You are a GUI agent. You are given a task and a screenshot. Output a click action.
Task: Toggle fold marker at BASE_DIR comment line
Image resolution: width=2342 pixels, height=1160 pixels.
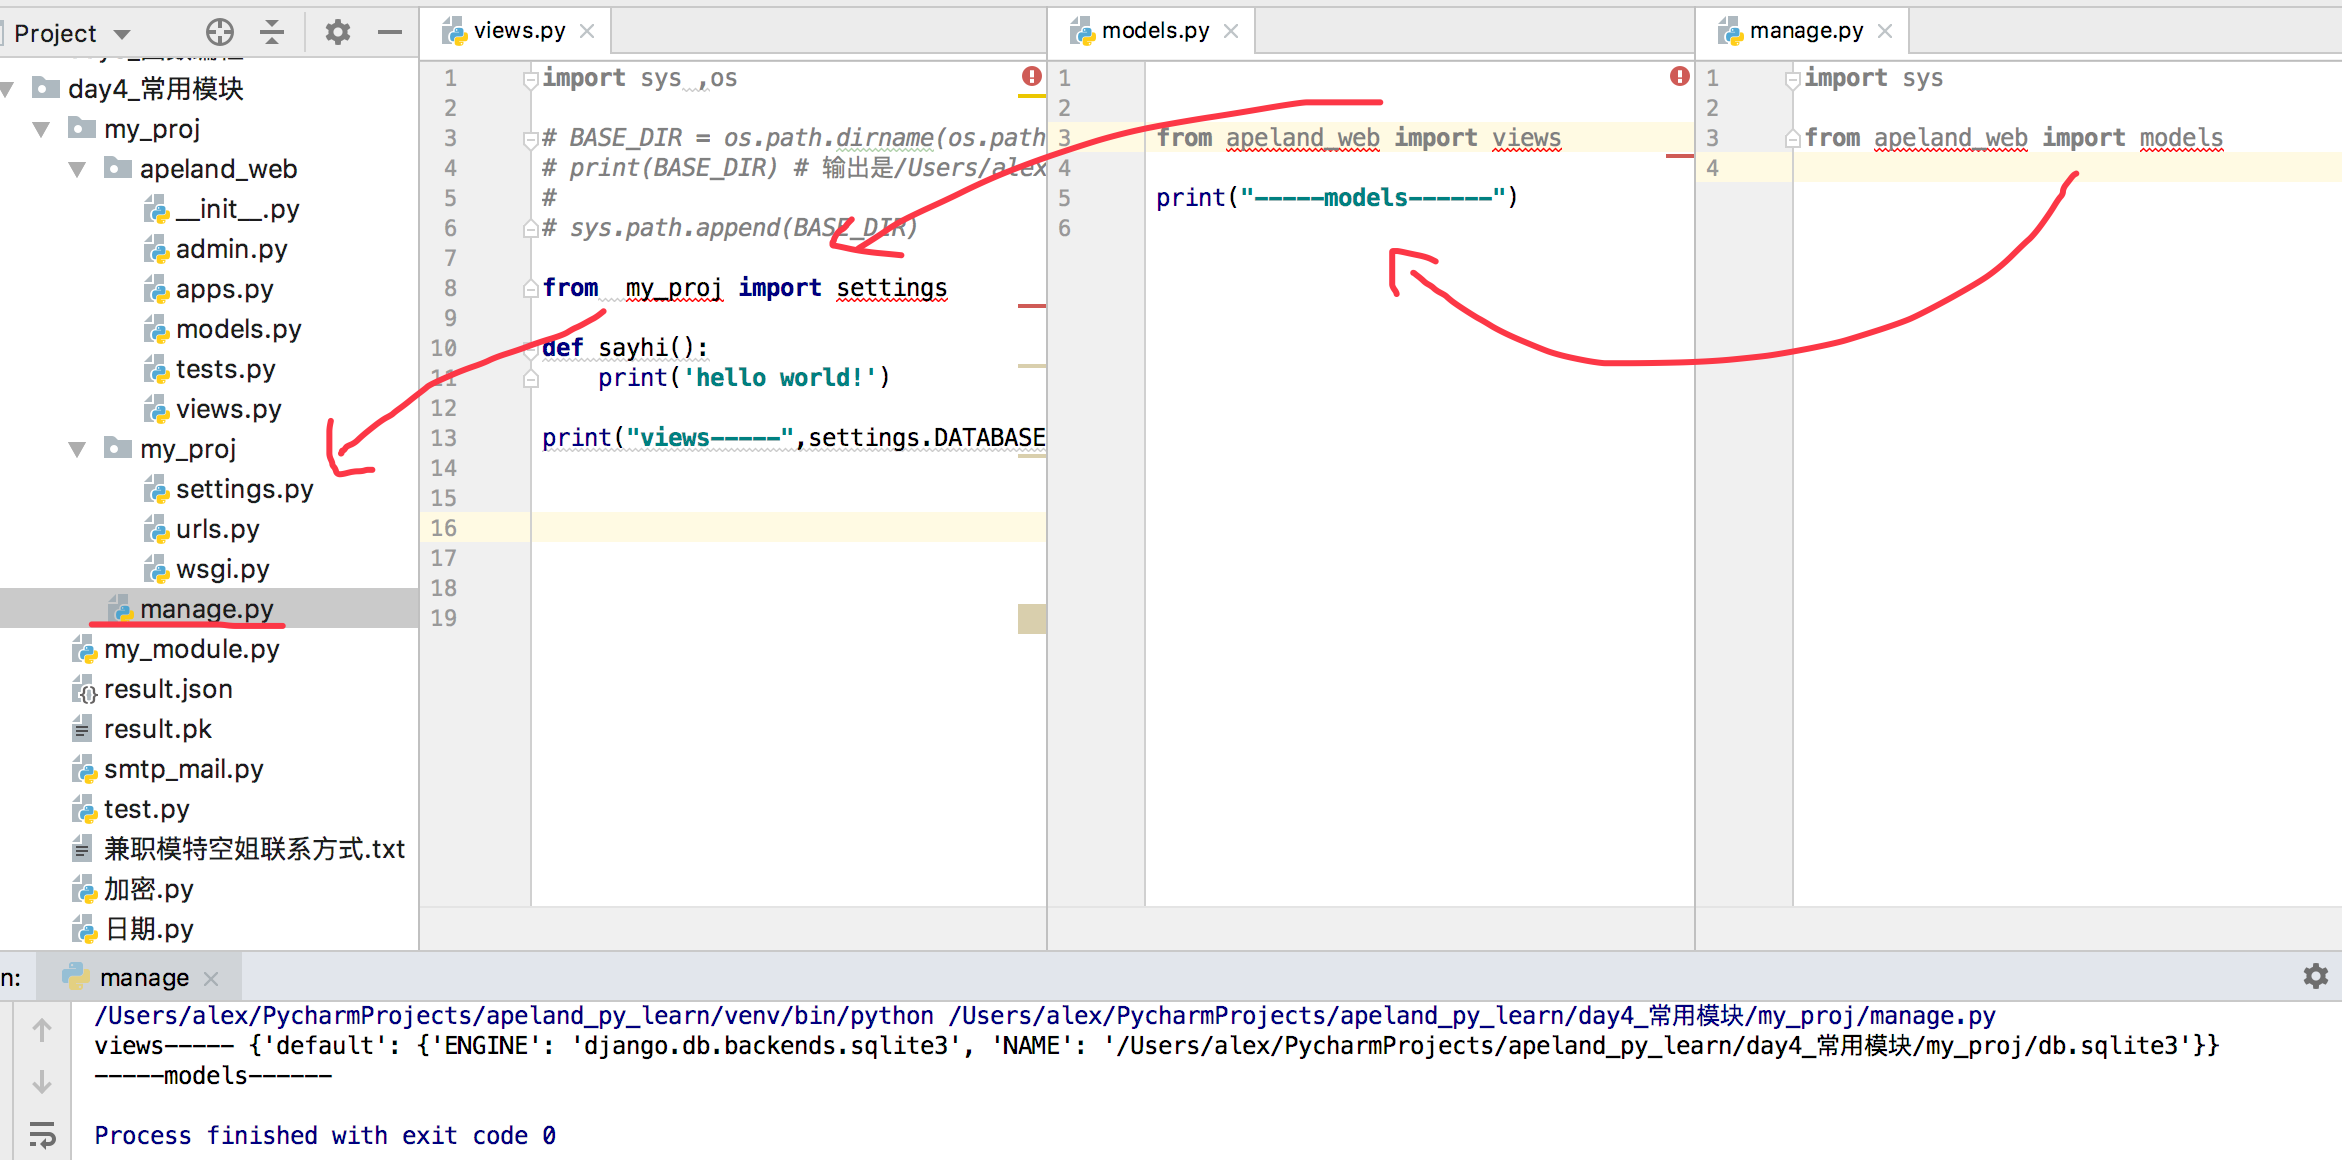click(531, 138)
